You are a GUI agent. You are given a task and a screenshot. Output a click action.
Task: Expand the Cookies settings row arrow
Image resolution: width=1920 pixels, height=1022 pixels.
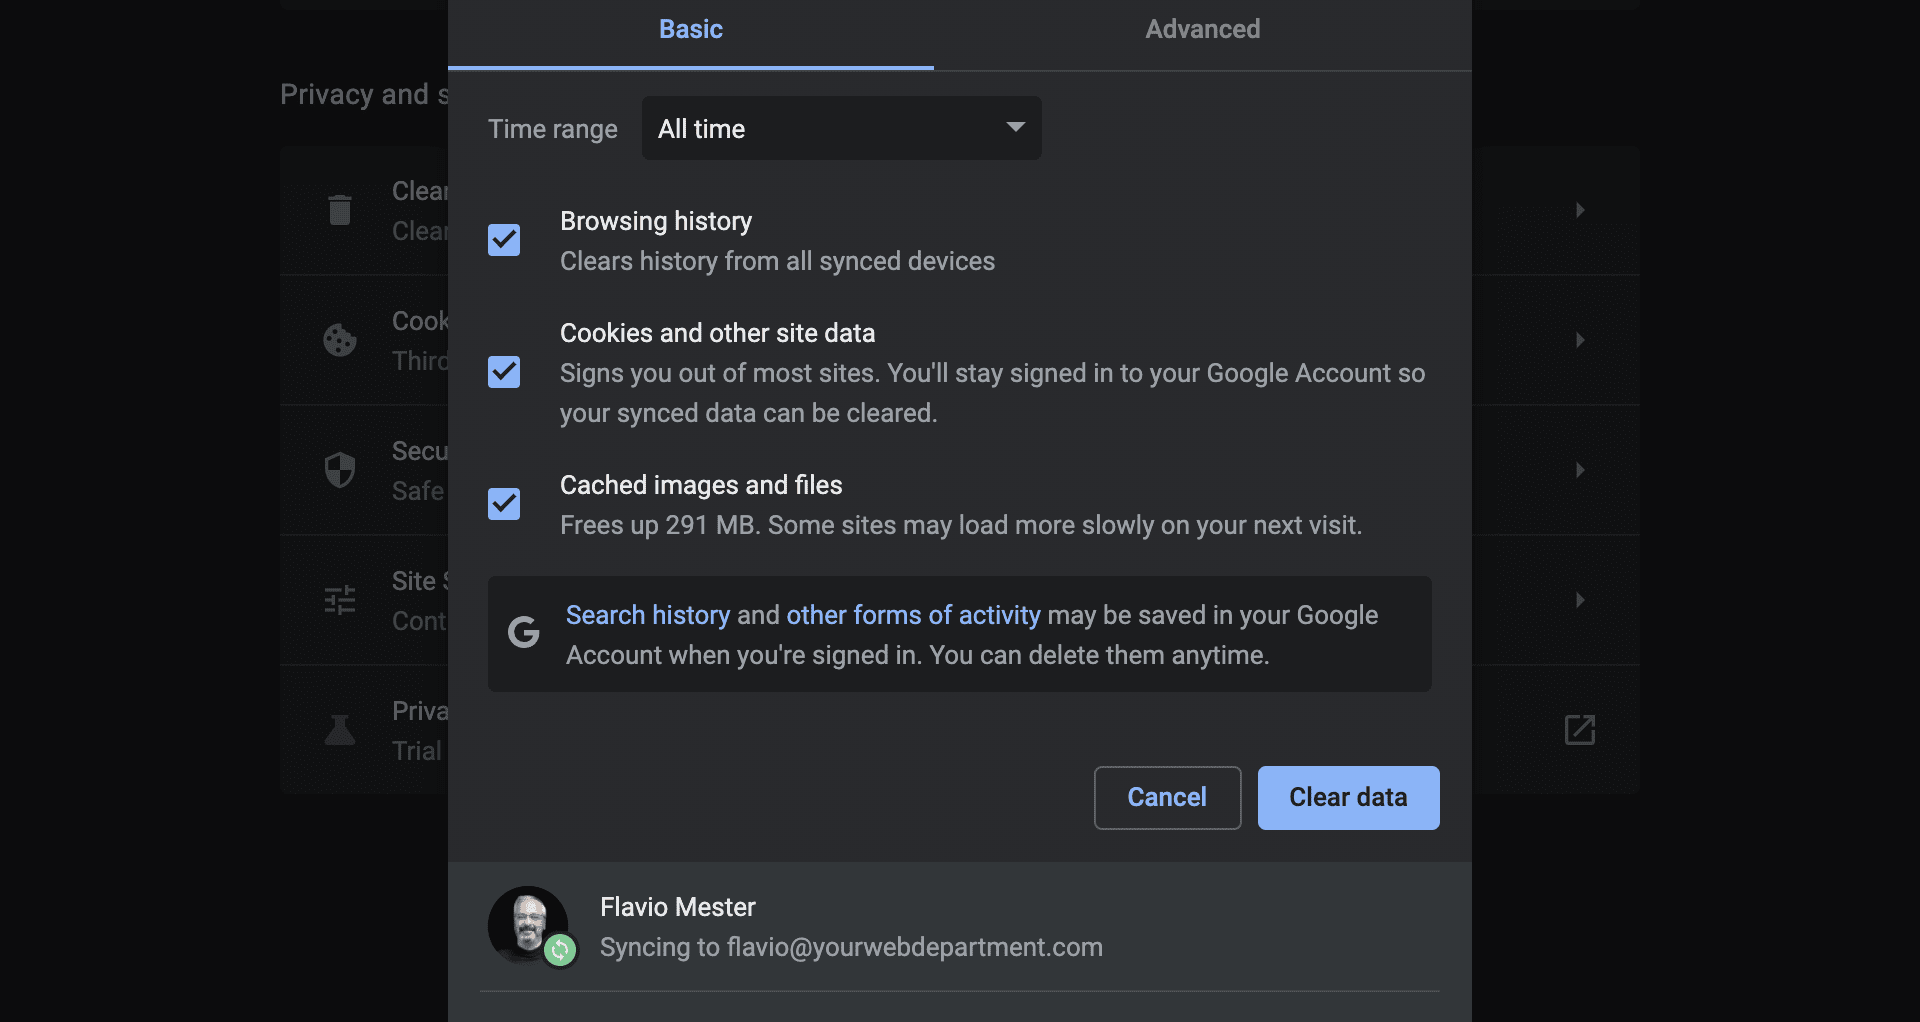pos(1580,340)
